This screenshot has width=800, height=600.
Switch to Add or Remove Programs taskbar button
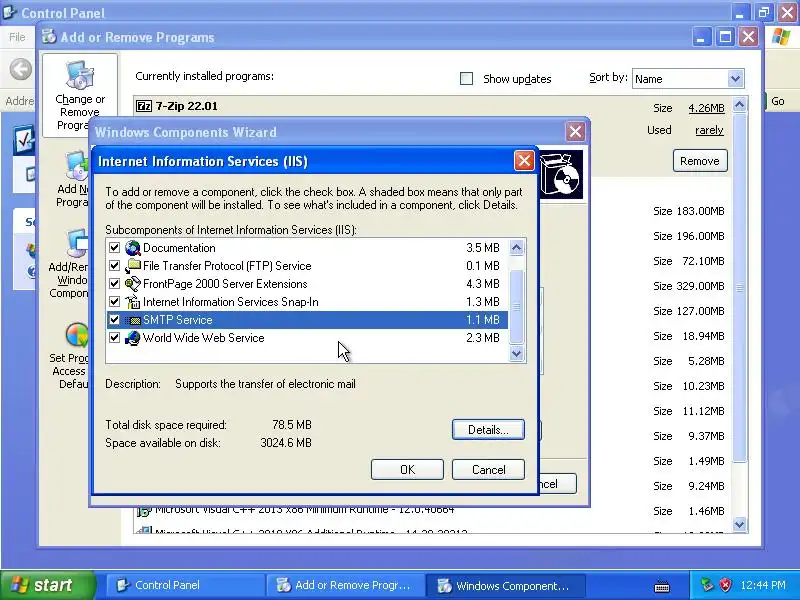click(344, 585)
